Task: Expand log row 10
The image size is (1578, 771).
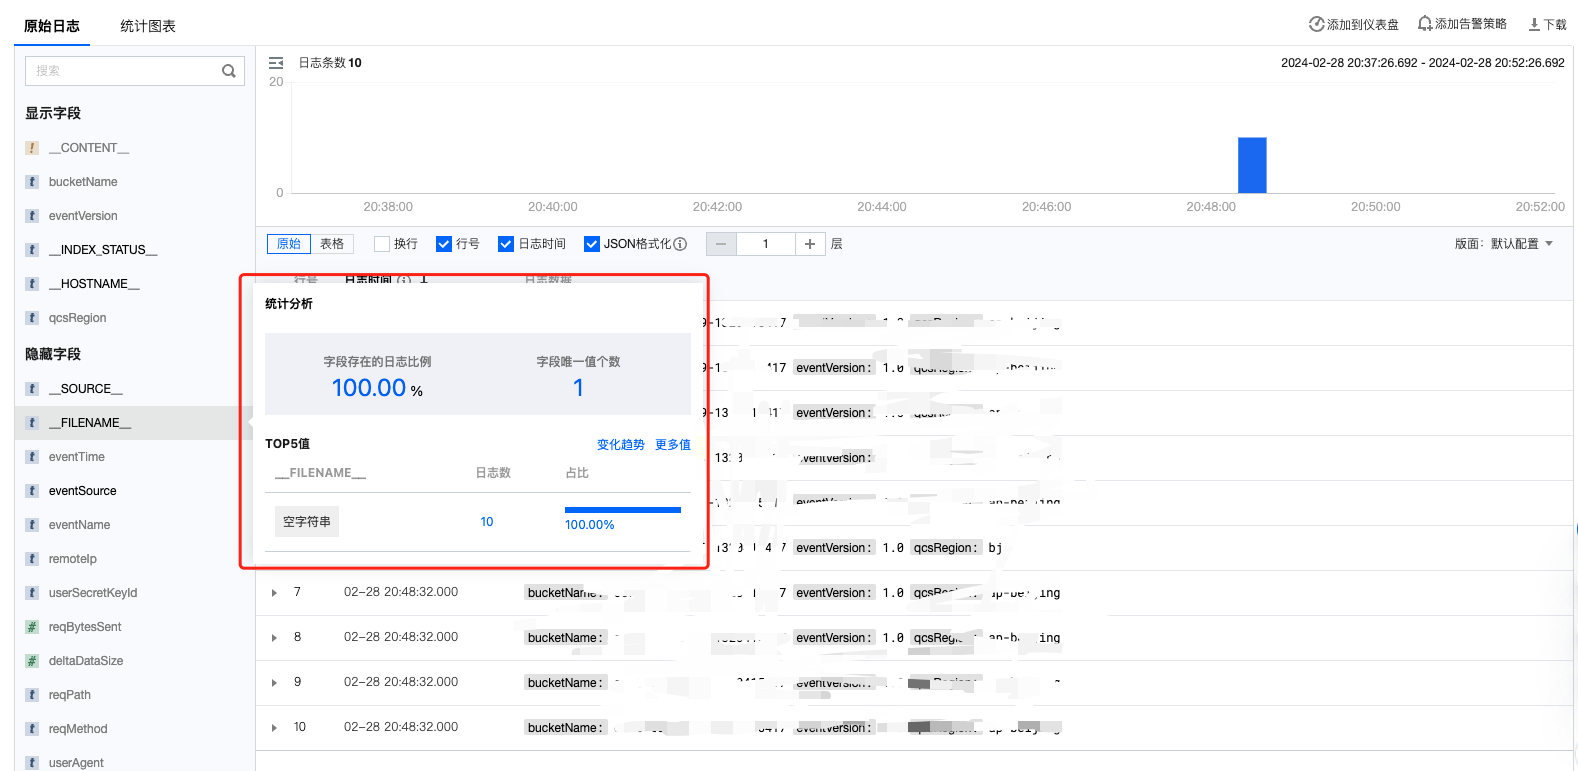Action: click(x=274, y=728)
